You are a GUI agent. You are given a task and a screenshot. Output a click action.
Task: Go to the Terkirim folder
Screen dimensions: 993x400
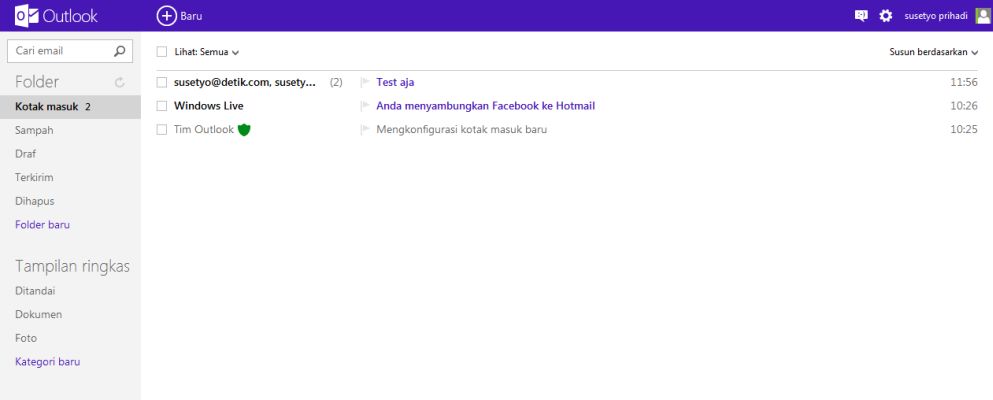point(34,177)
